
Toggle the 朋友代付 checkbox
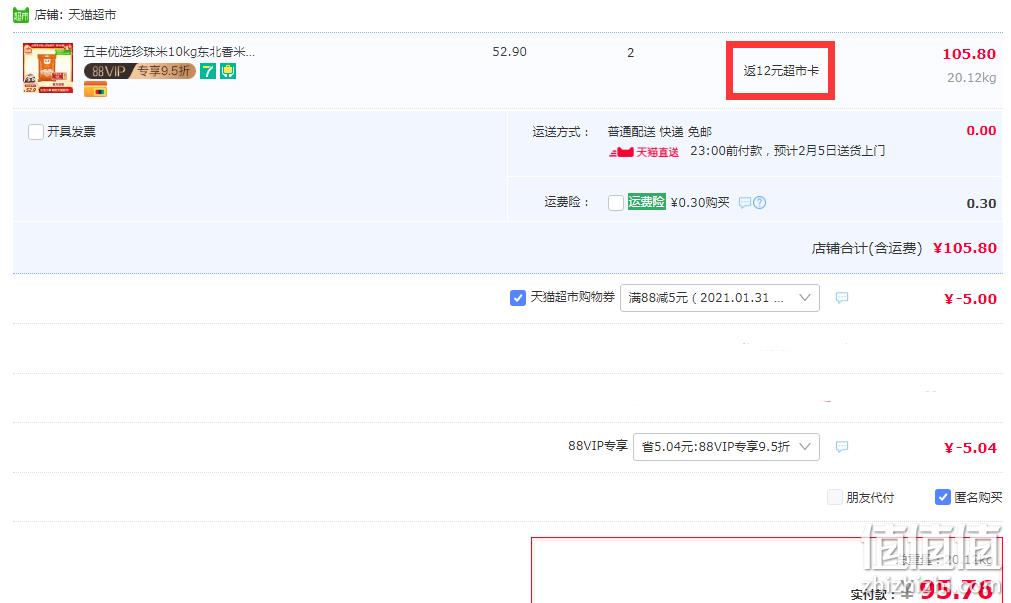[834, 497]
